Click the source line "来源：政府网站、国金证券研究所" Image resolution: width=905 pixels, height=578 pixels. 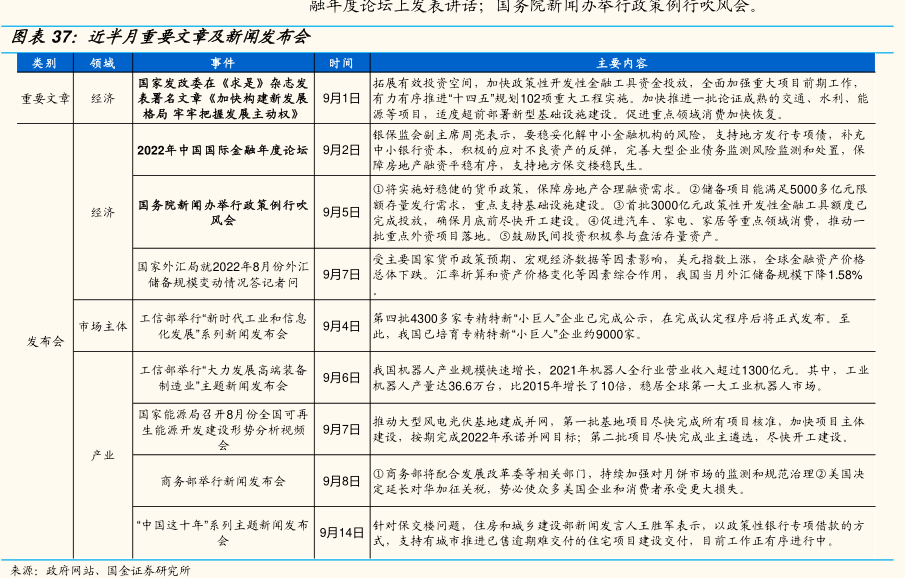[x=100, y=570]
